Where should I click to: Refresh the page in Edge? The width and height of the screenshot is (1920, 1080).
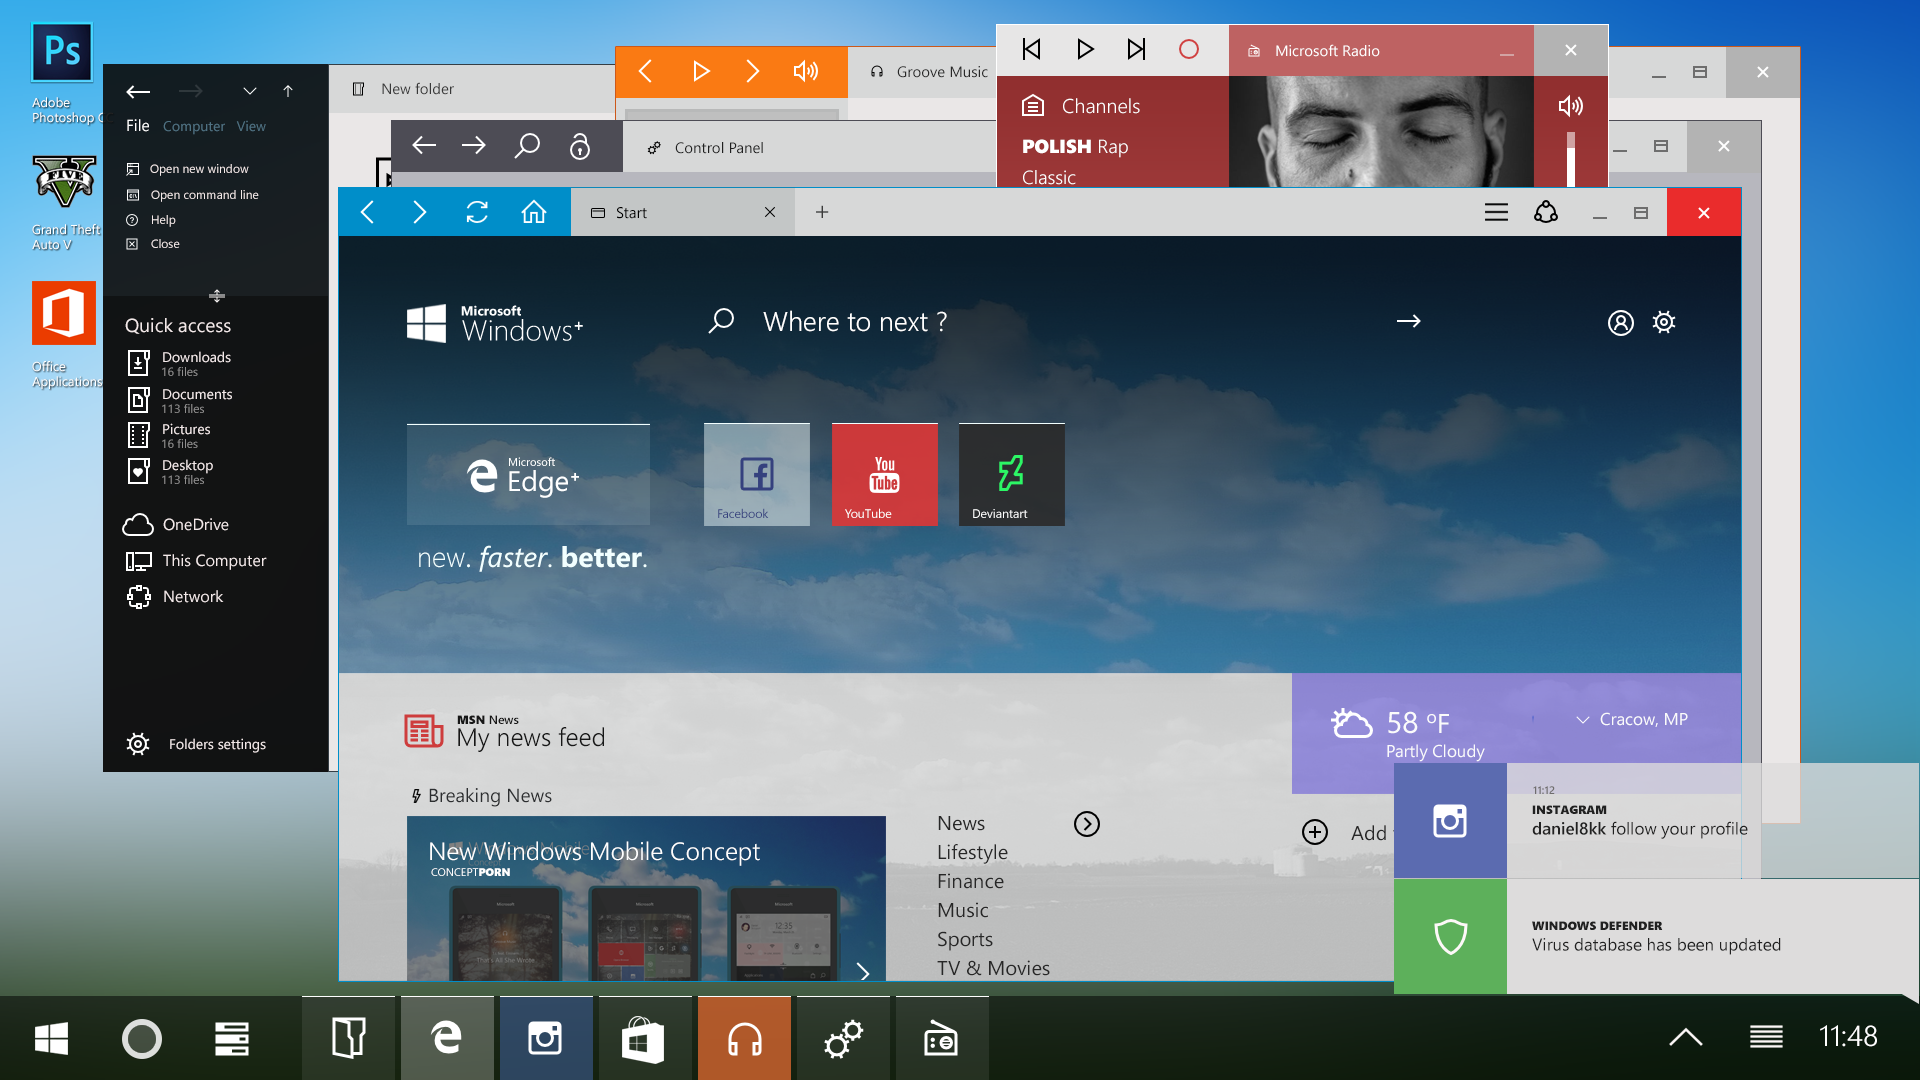(x=477, y=212)
